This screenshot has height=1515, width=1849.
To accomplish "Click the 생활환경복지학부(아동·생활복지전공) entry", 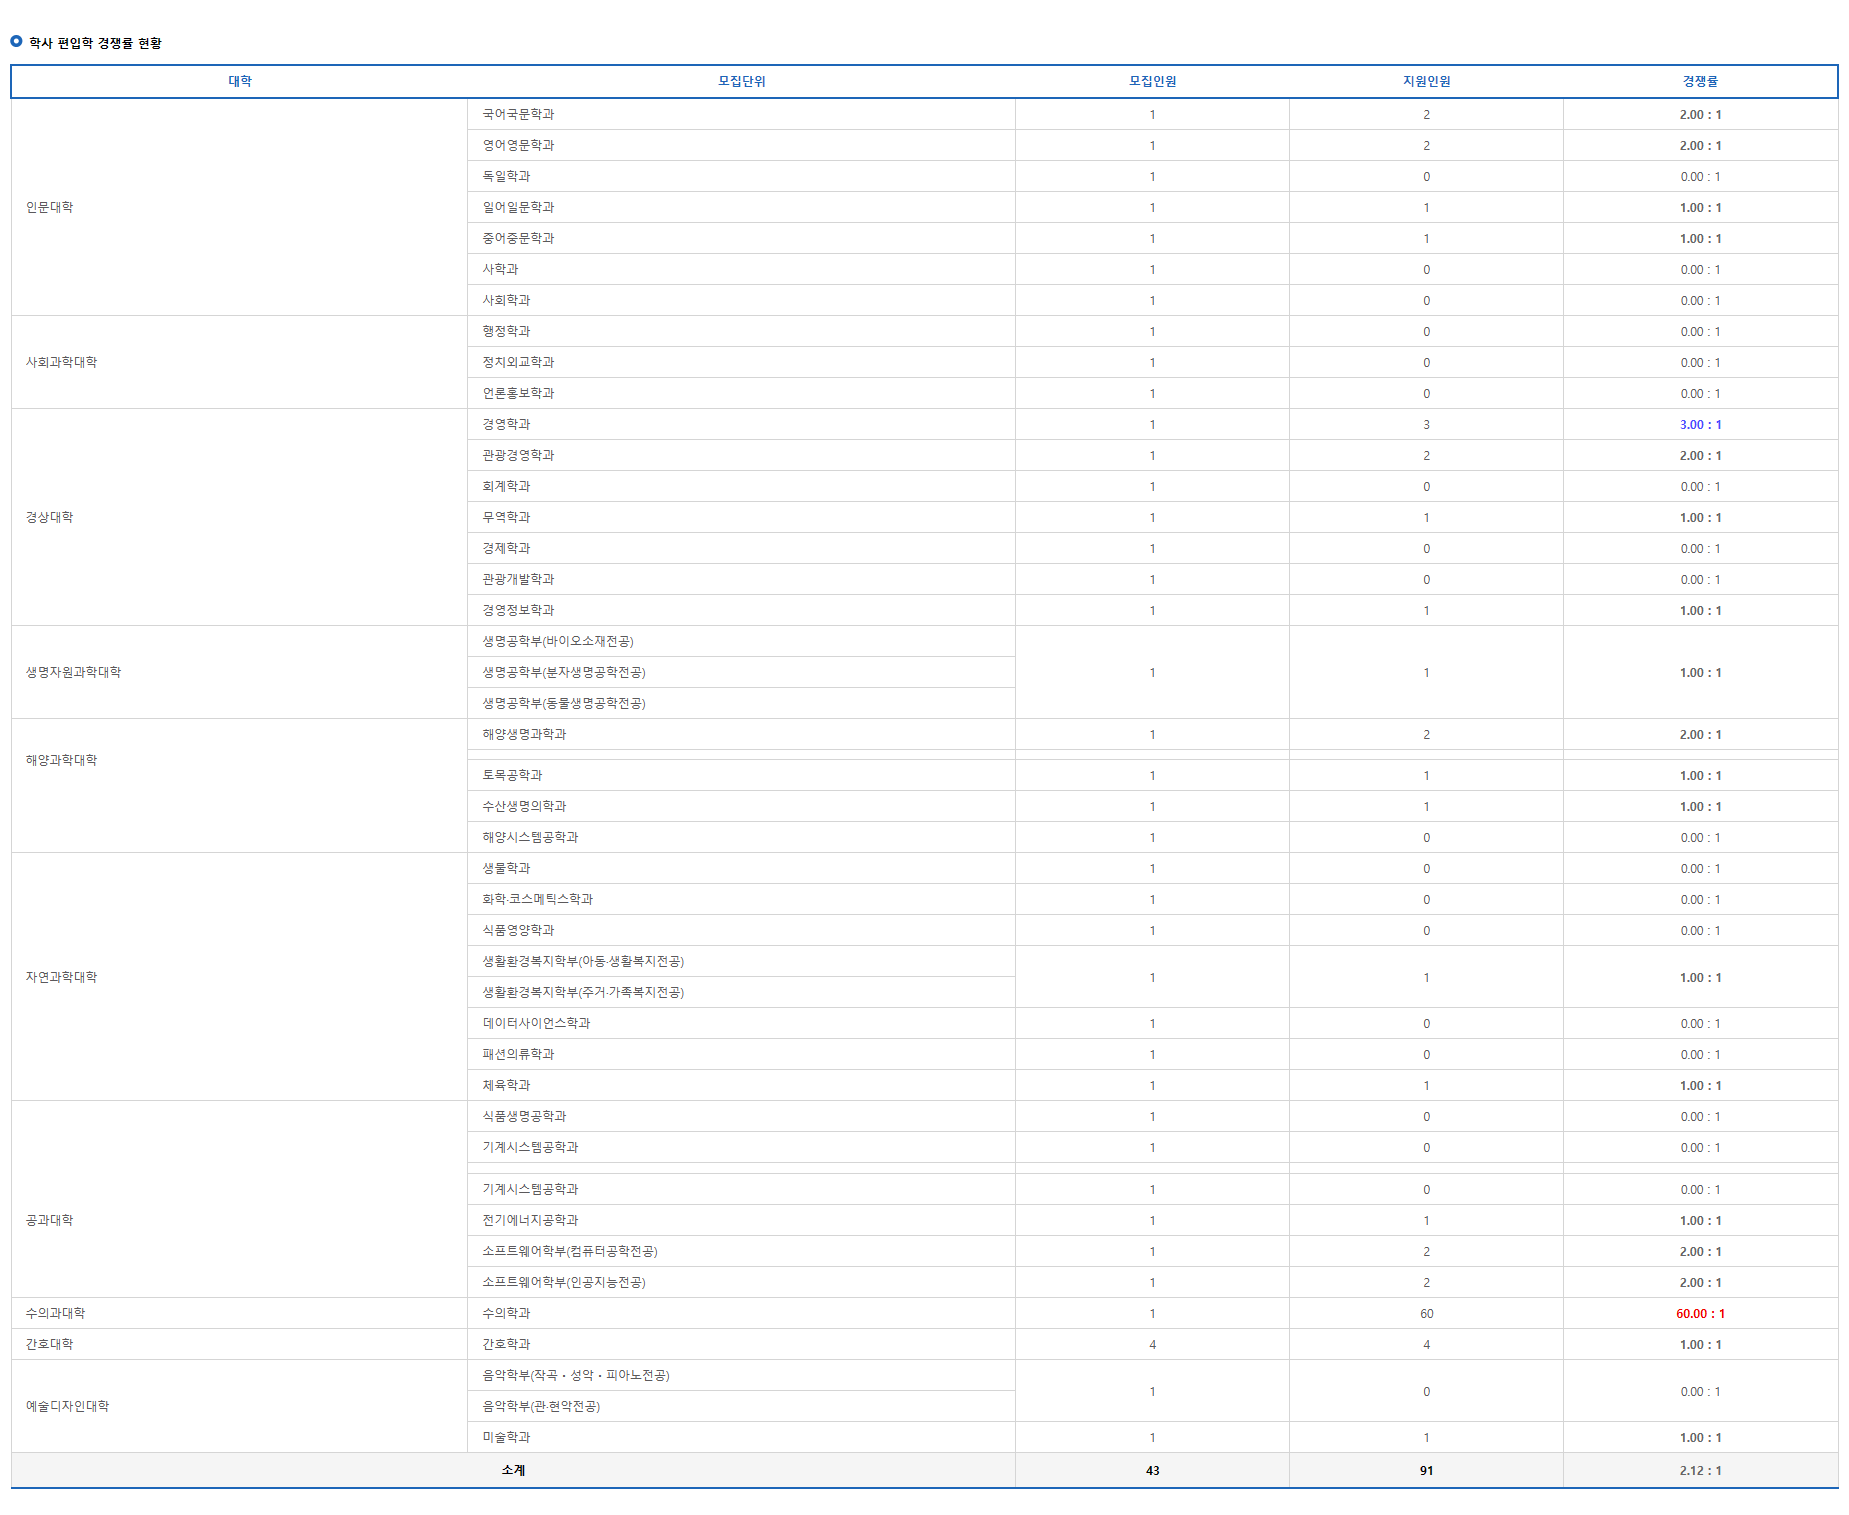I will pyautogui.click(x=583, y=961).
